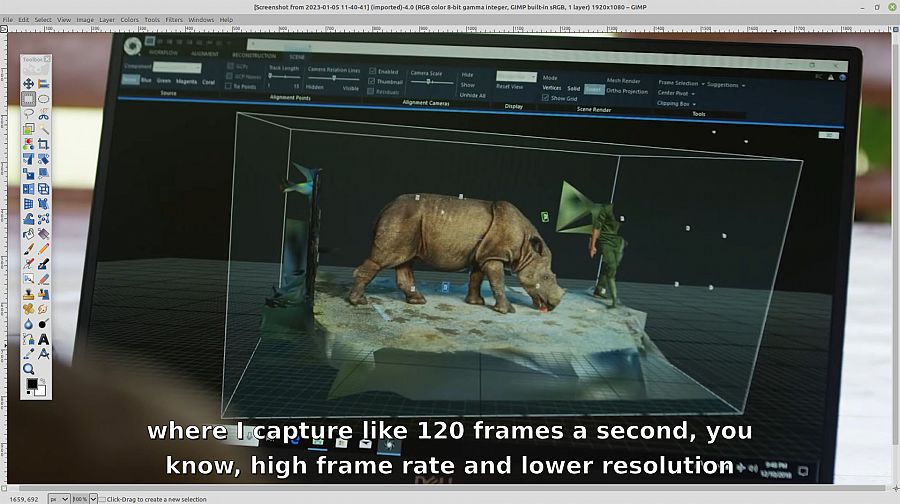Select the Zoom magnifier tool
This screenshot has width=900, height=504.
(x=28, y=369)
